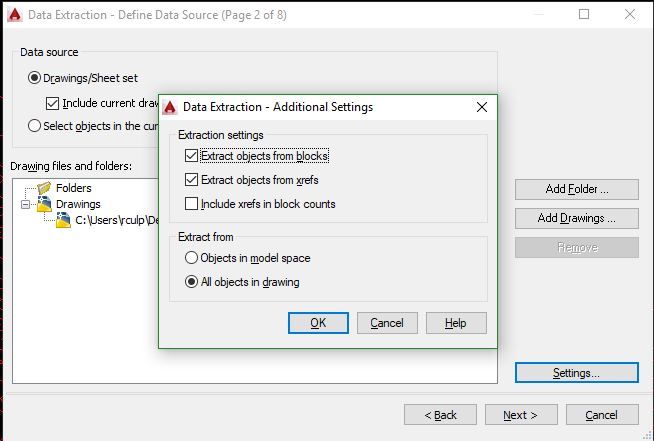Maximize the Data Extraction window

(x=584, y=15)
